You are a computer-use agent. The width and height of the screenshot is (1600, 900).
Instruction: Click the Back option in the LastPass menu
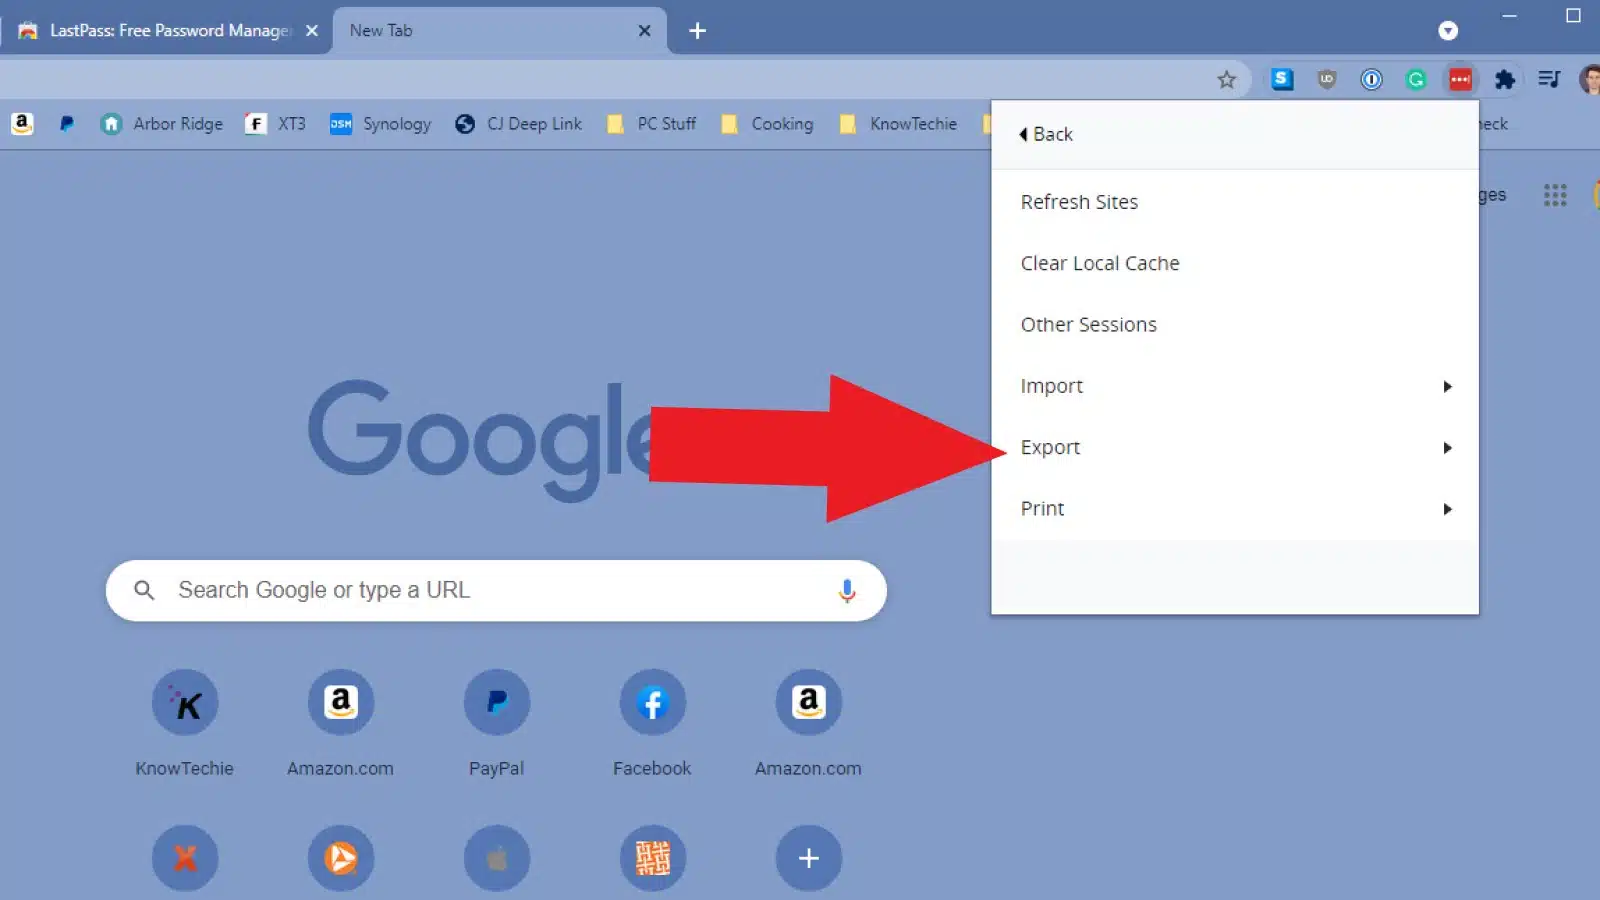click(x=1046, y=133)
